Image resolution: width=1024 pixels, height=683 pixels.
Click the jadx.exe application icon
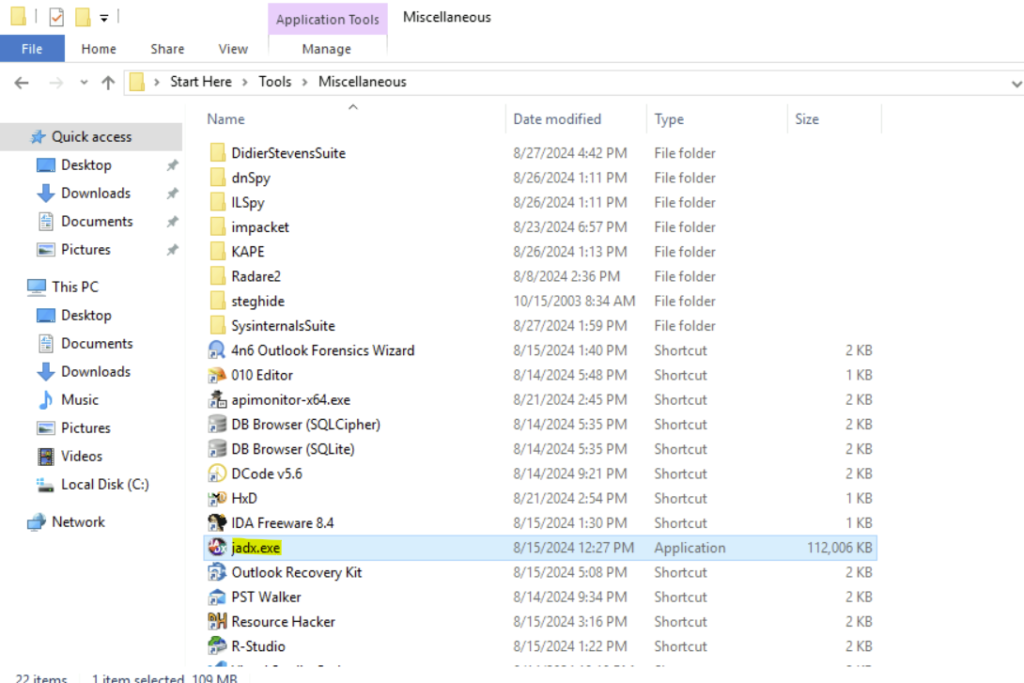pos(217,548)
